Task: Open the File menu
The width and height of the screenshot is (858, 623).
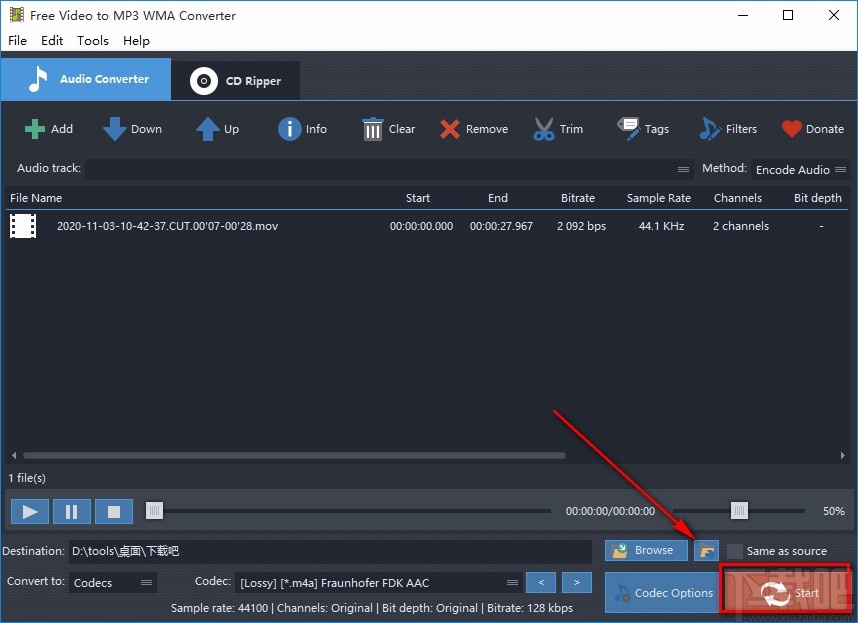Action: pos(18,40)
